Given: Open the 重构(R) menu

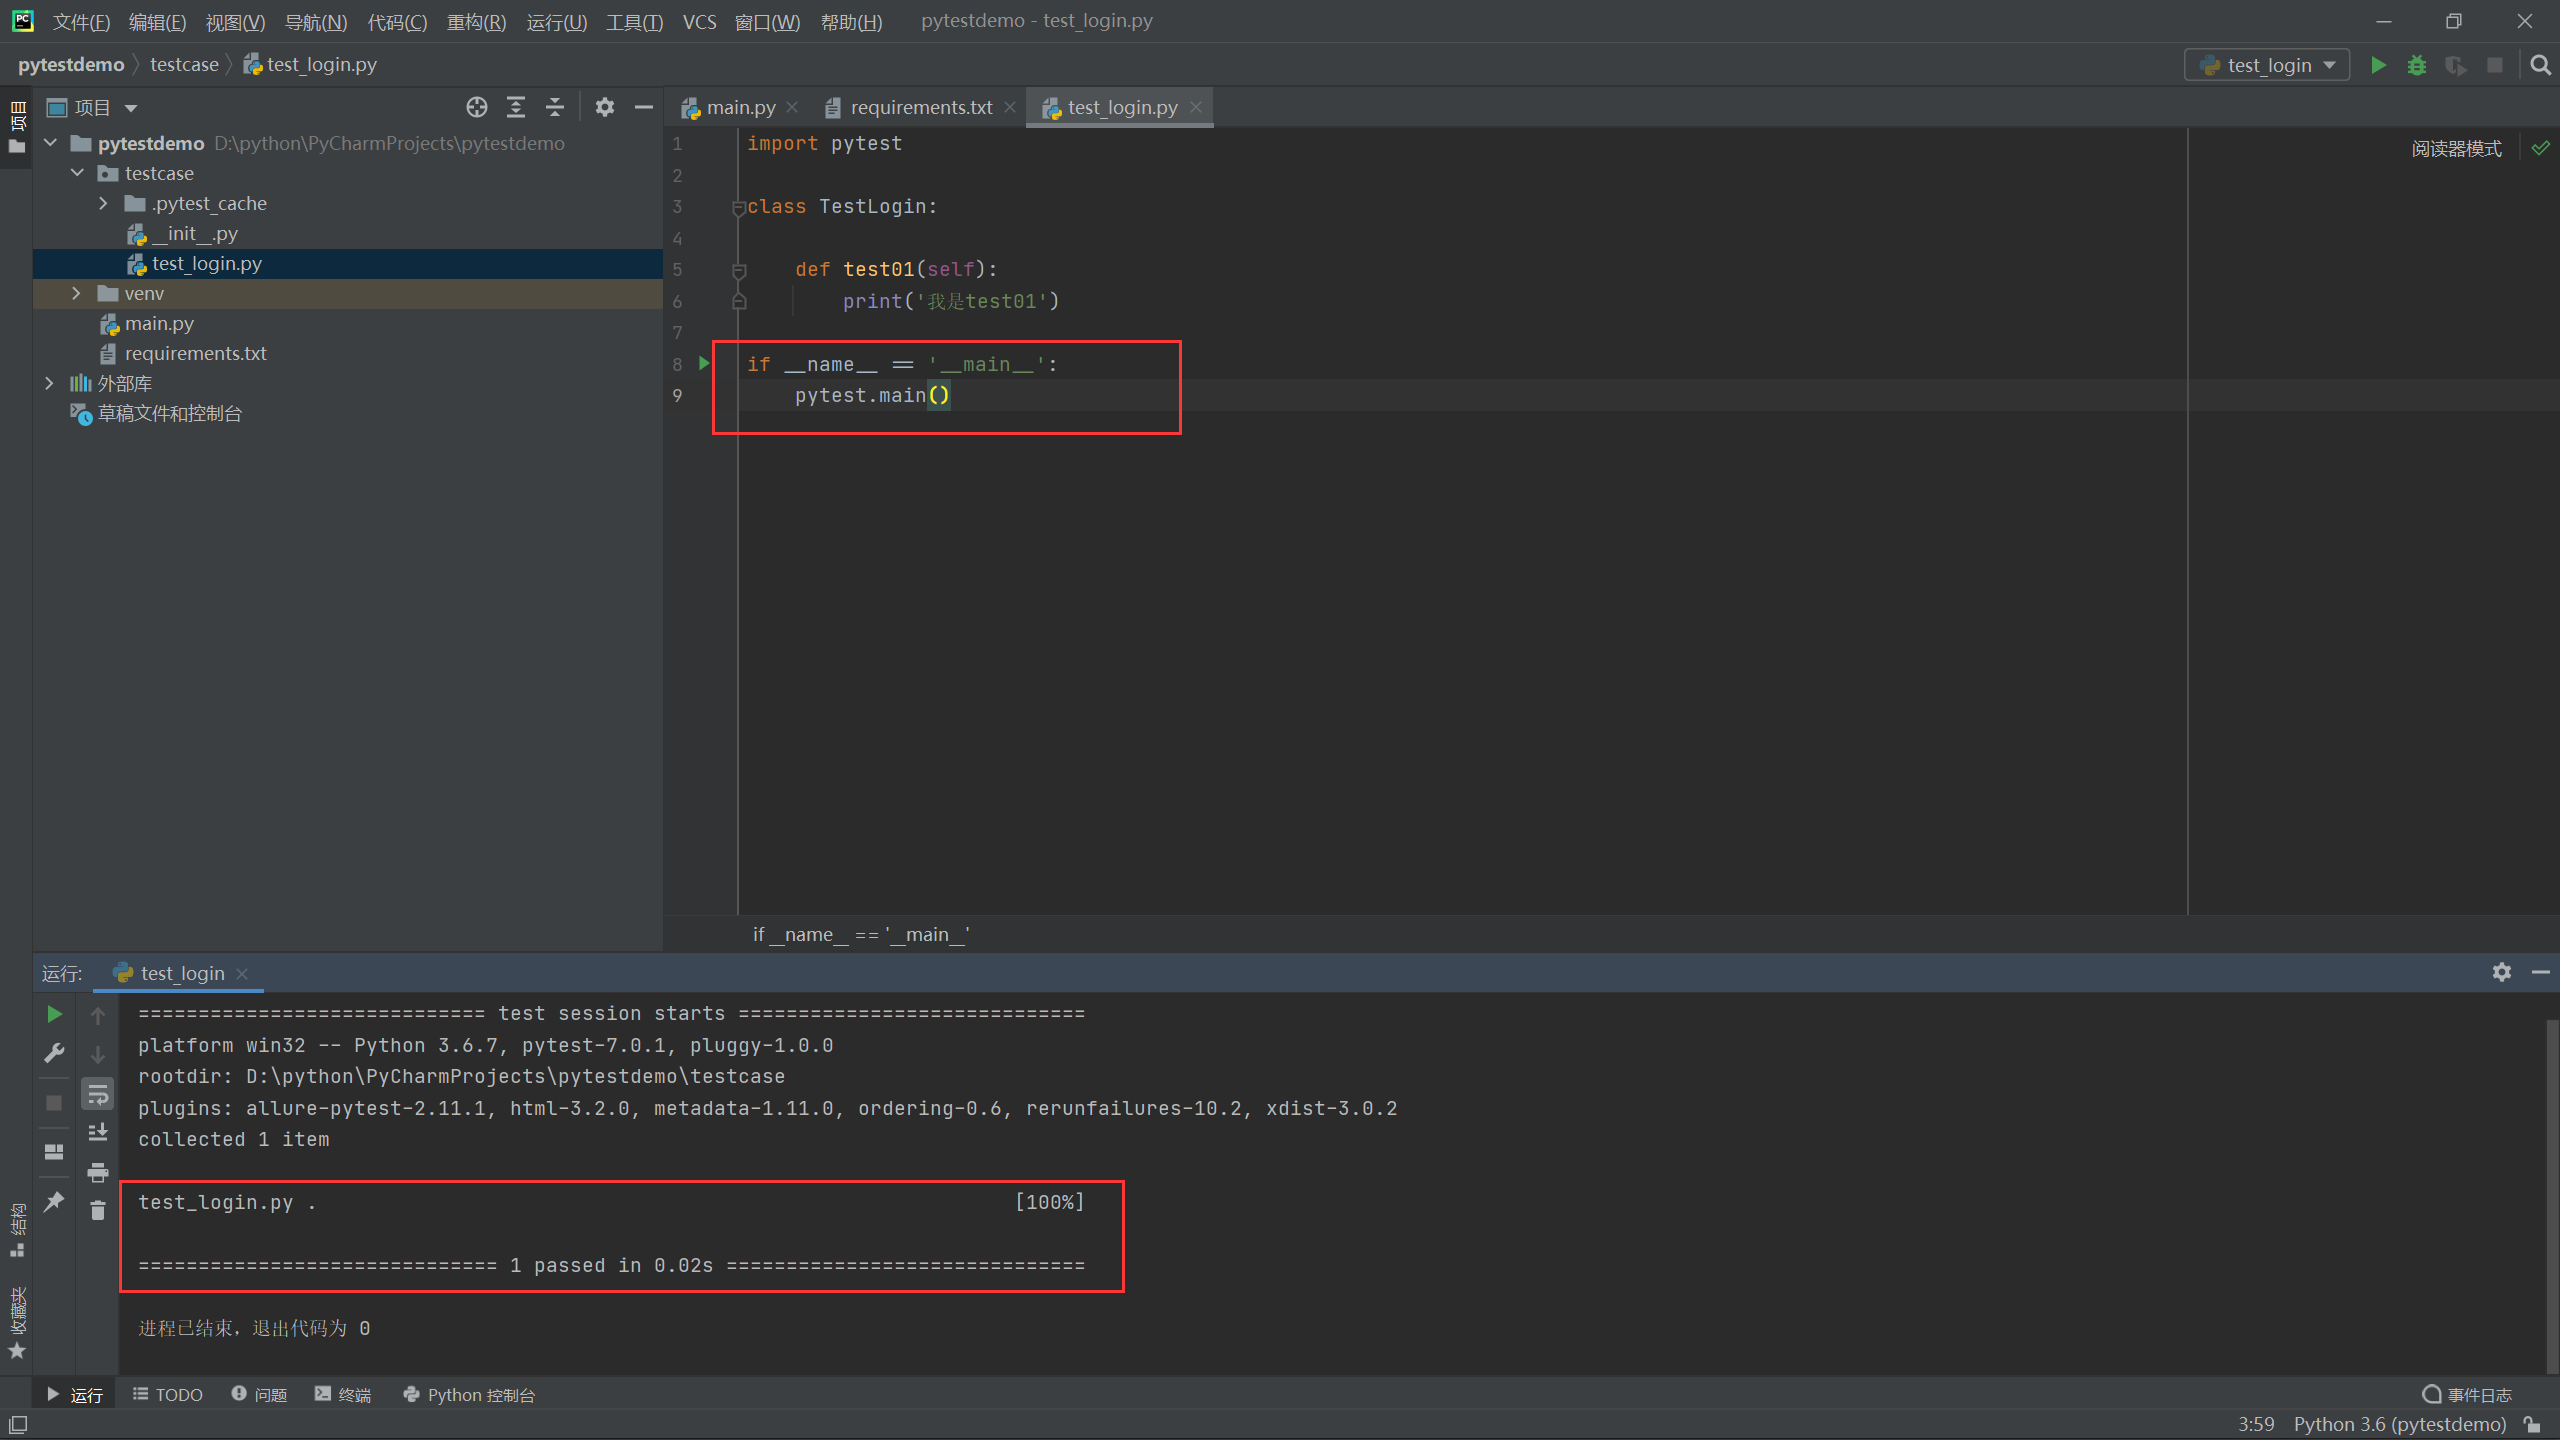Looking at the screenshot, I should click(x=476, y=21).
